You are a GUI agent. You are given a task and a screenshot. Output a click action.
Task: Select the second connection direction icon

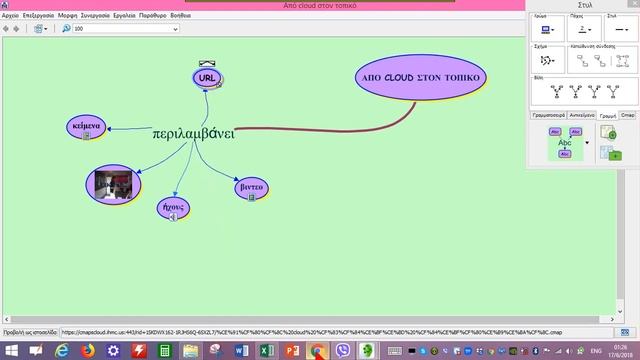[x=600, y=61]
